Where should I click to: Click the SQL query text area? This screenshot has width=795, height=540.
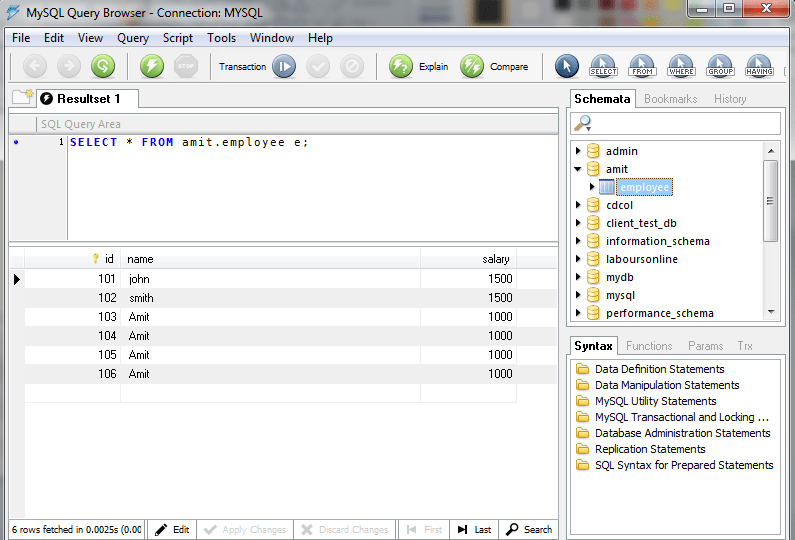point(313,188)
